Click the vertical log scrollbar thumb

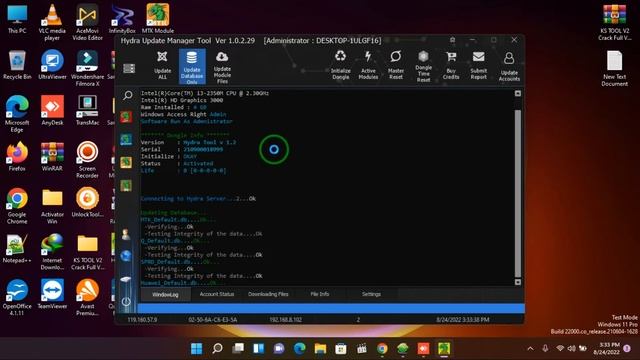pyautogui.click(x=518, y=193)
